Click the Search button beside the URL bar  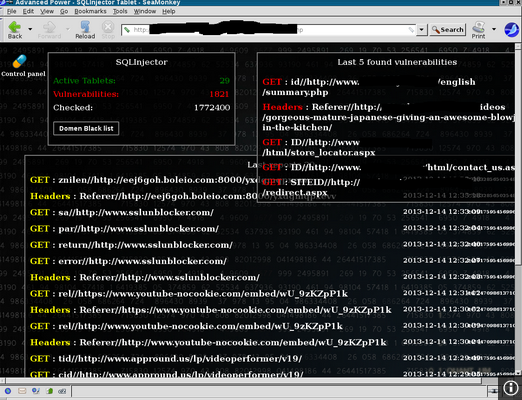[x=448, y=30]
